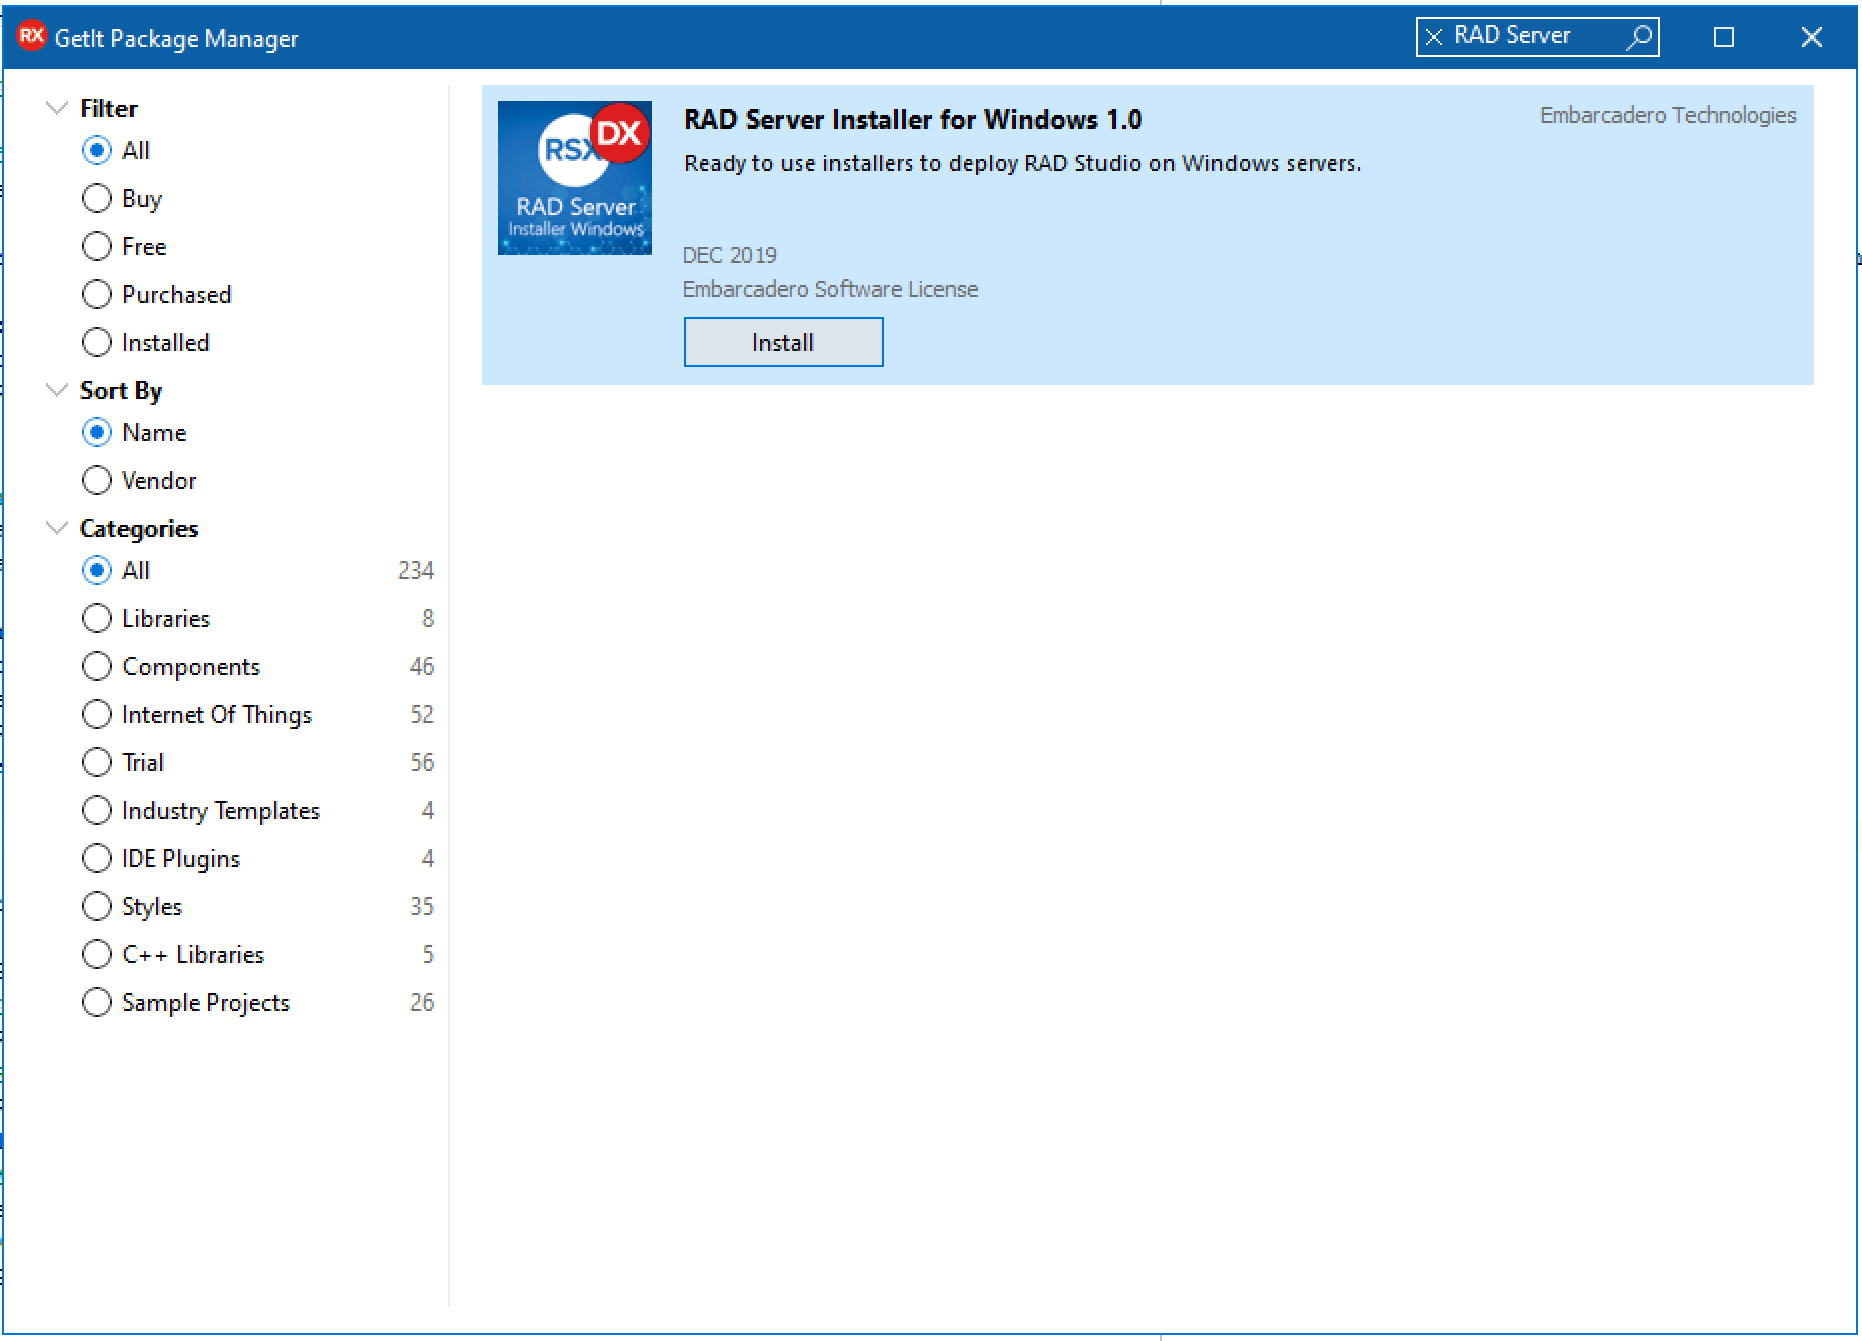This screenshot has height=1341, width=1862.
Task: Clear the RAD Server search text
Action: (1434, 37)
